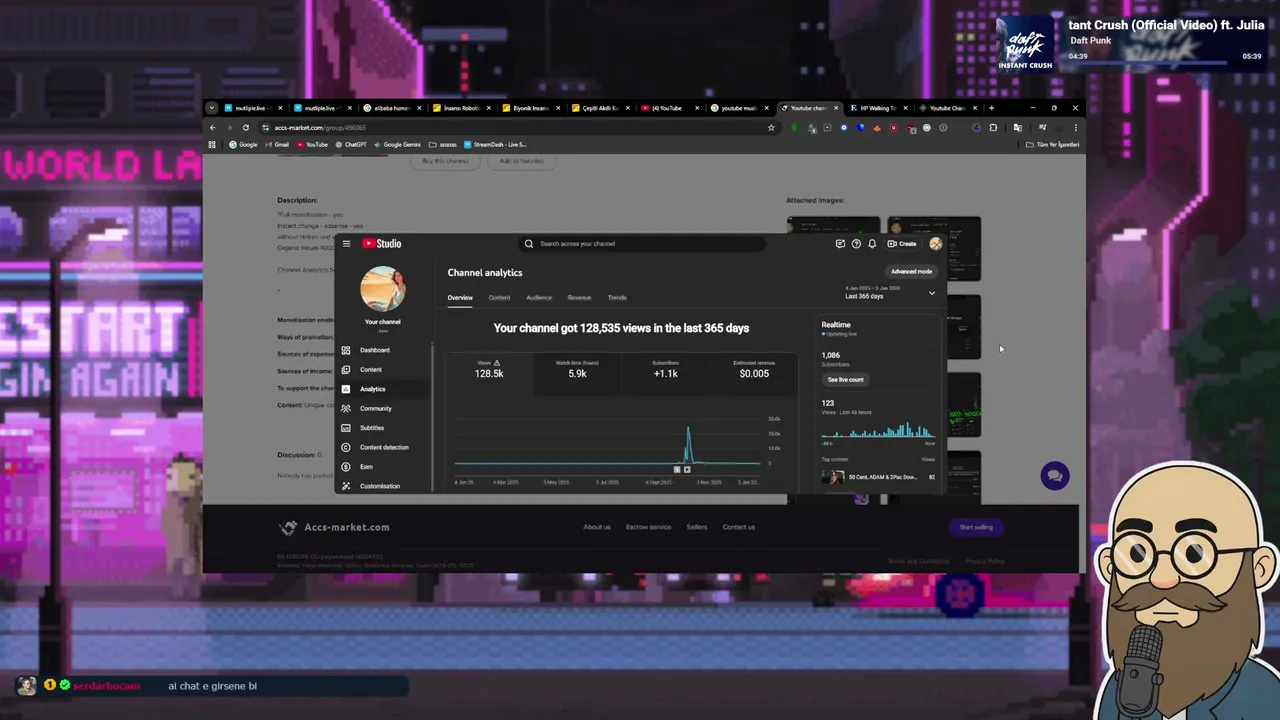
Task: Open the Studio account avatar
Action: tap(935, 243)
